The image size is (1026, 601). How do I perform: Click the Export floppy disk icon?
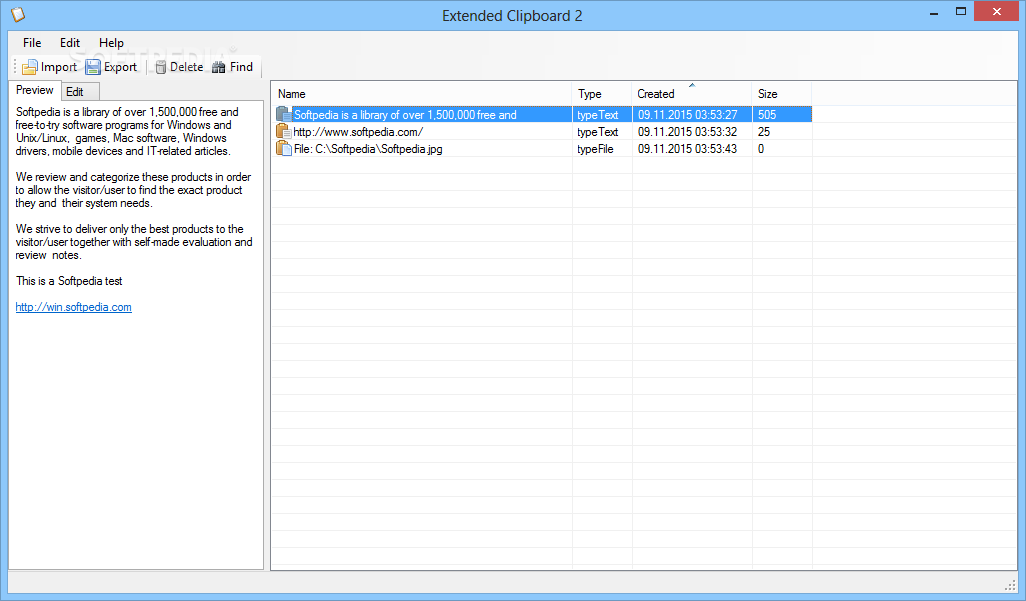93,67
